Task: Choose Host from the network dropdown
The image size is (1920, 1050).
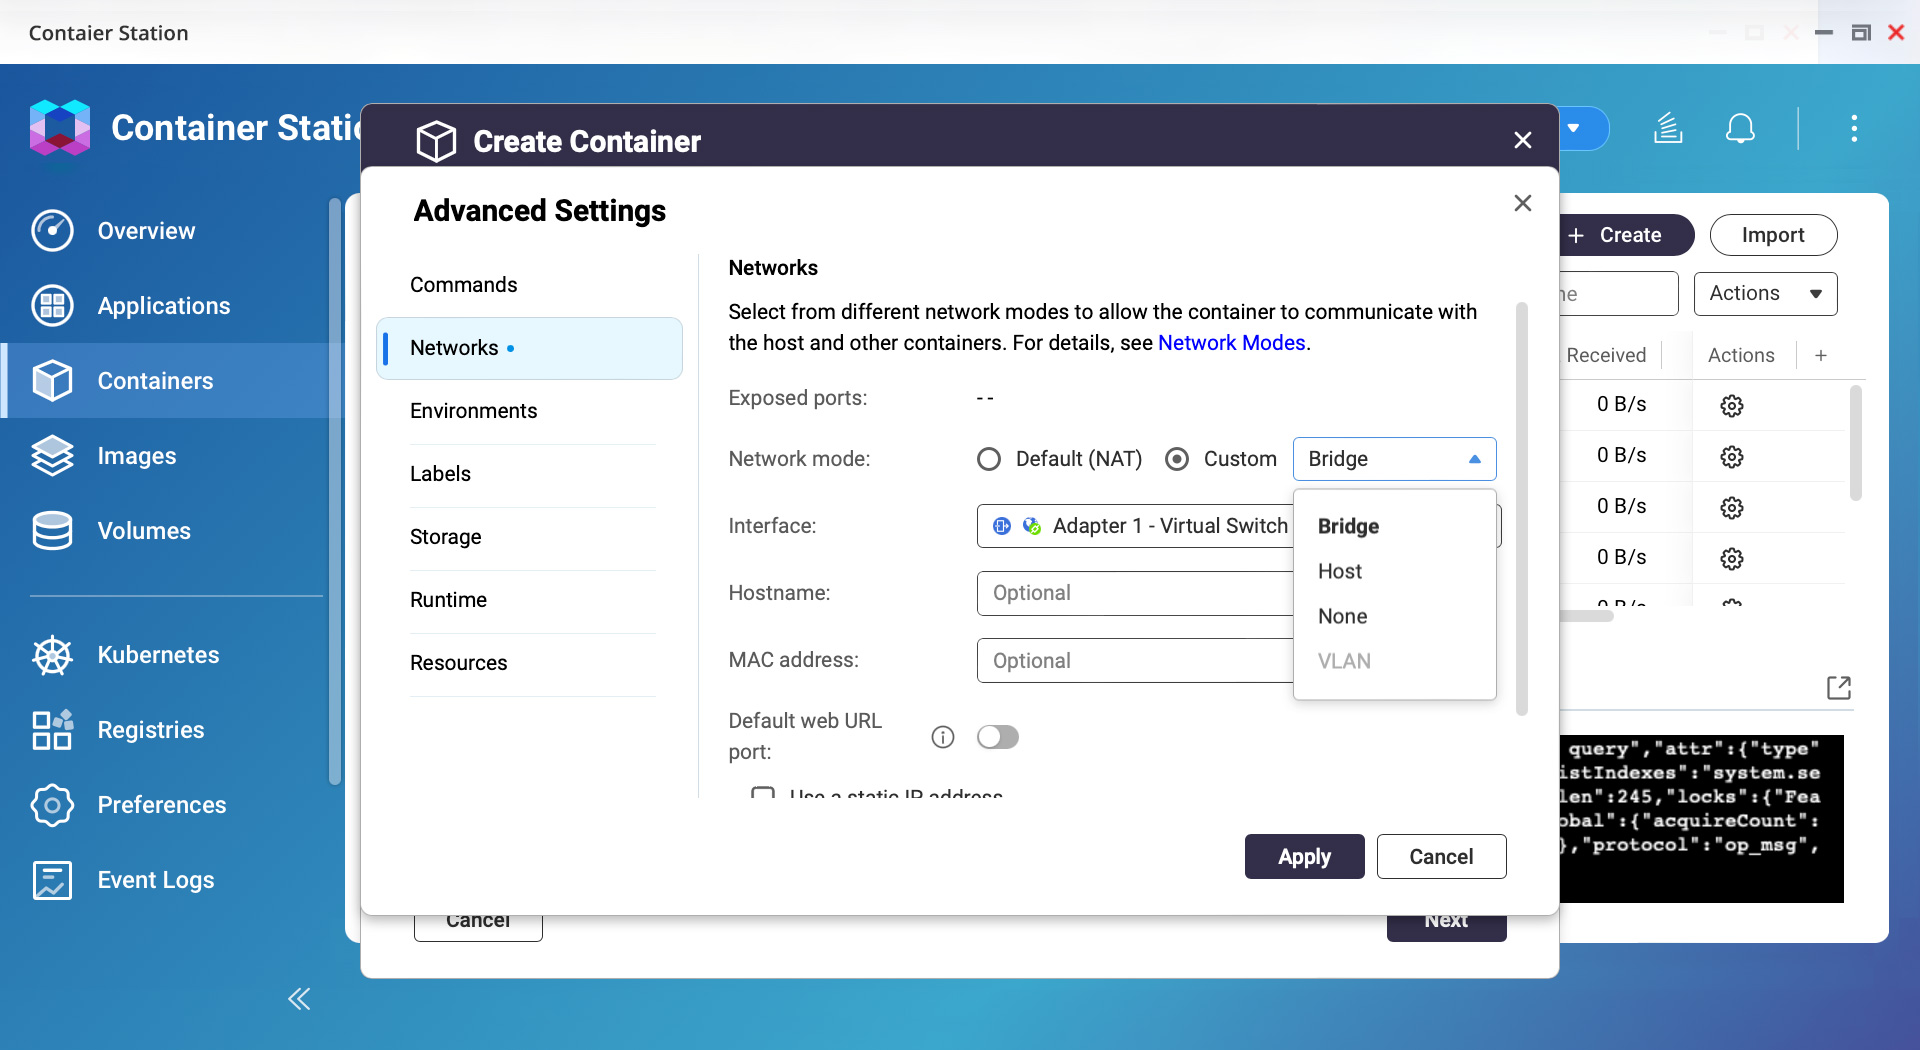Action: point(1340,571)
